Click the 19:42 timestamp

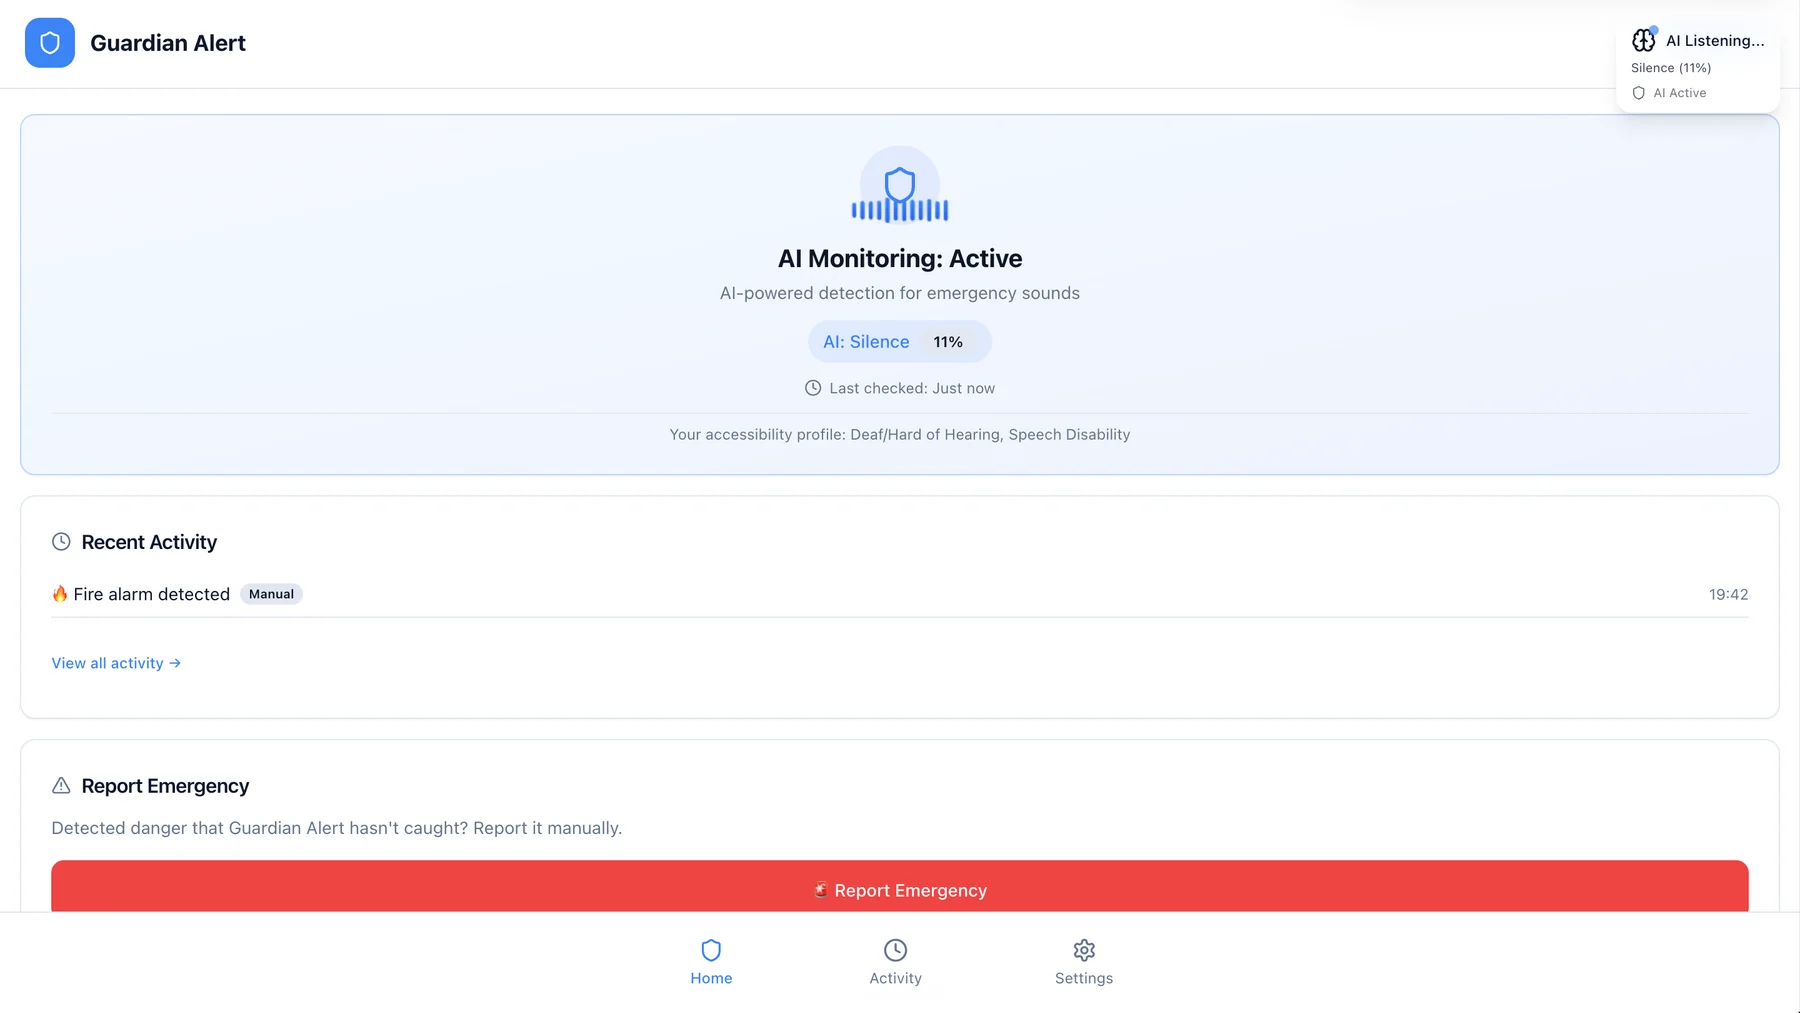[1728, 594]
